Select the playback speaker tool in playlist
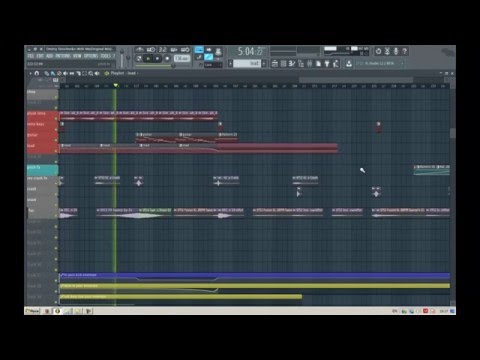This screenshot has width=480, height=360. tap(97, 73)
